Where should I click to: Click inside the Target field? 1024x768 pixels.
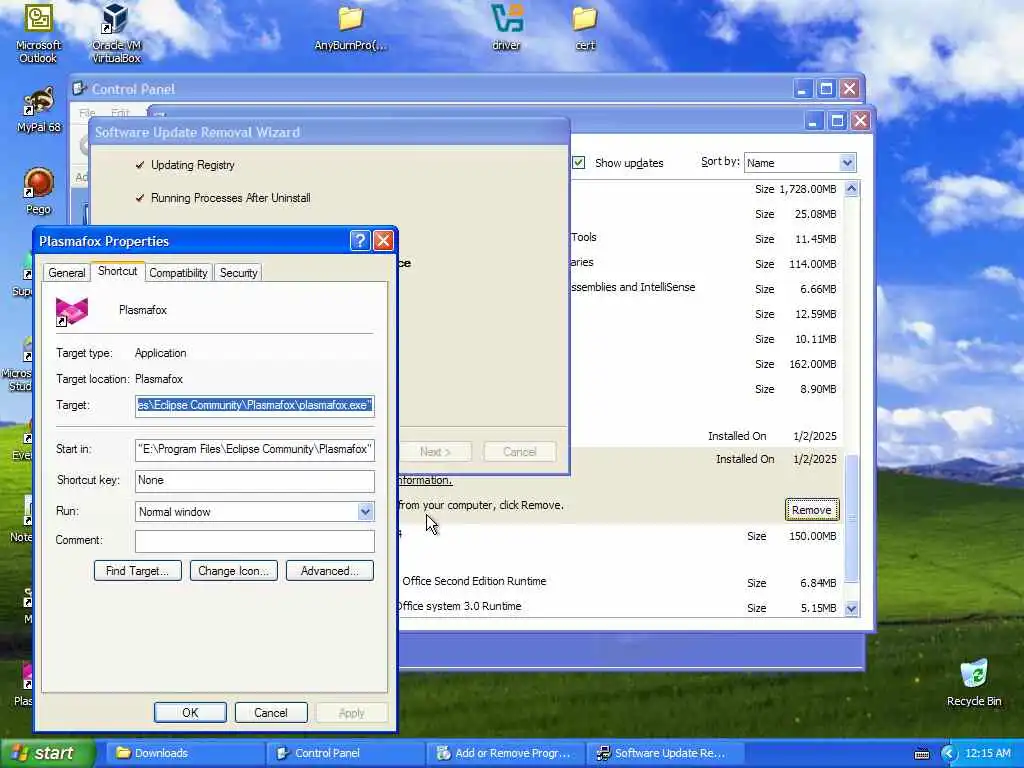(x=255, y=406)
